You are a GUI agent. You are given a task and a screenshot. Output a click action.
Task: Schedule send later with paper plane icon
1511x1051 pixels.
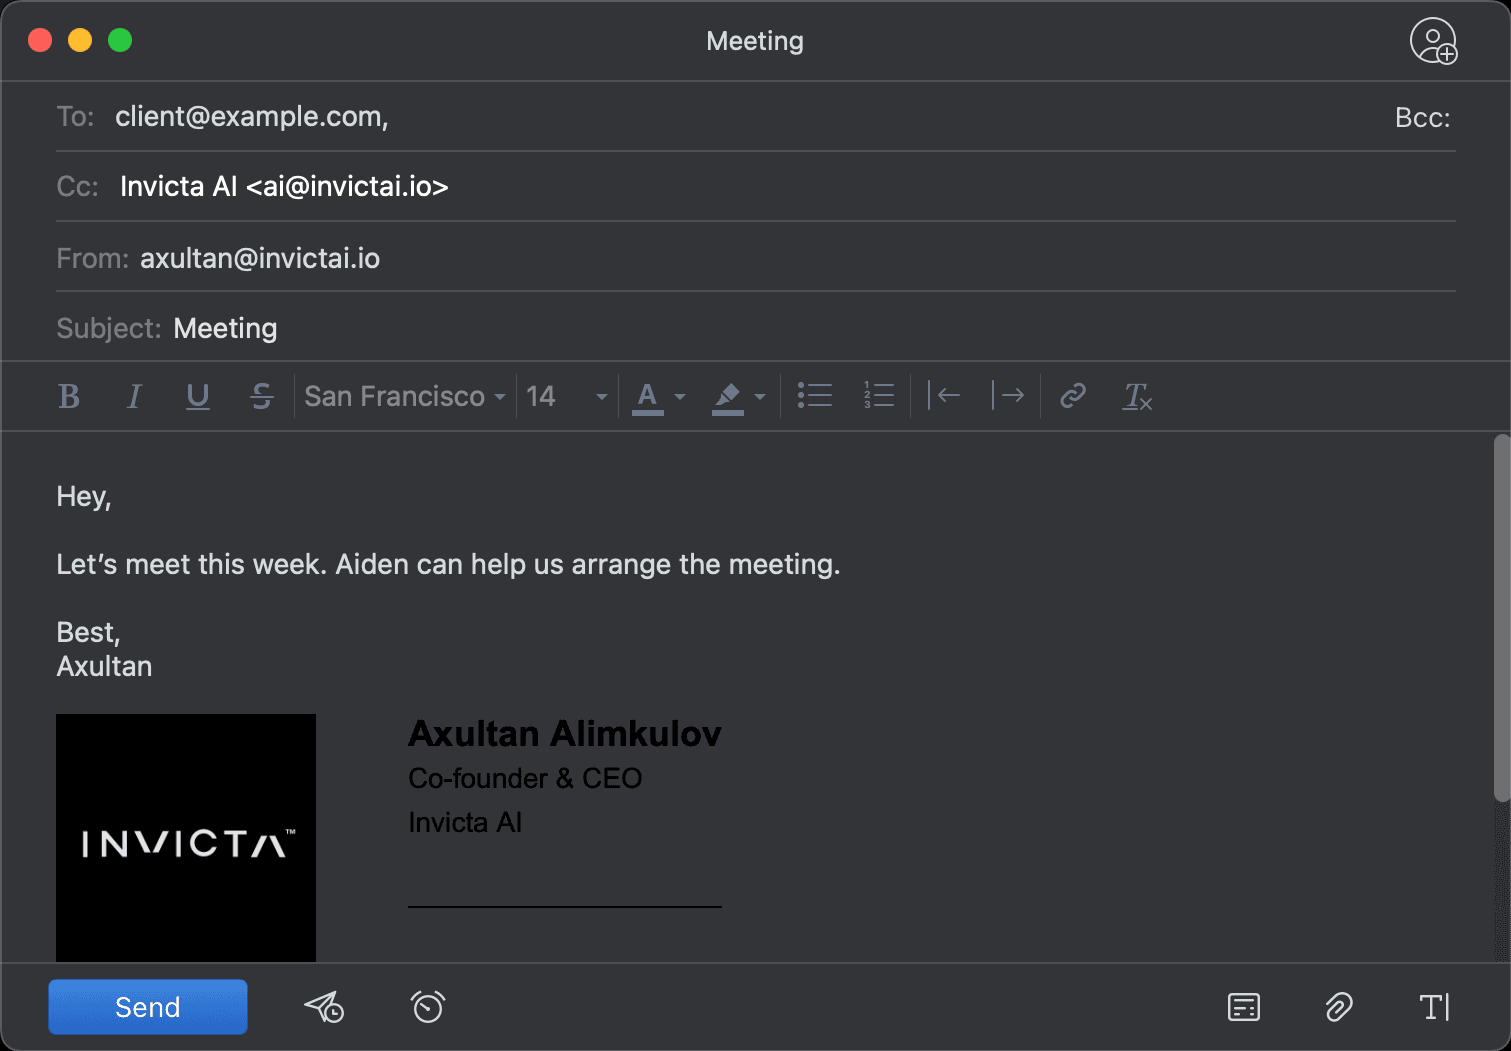(x=324, y=1007)
